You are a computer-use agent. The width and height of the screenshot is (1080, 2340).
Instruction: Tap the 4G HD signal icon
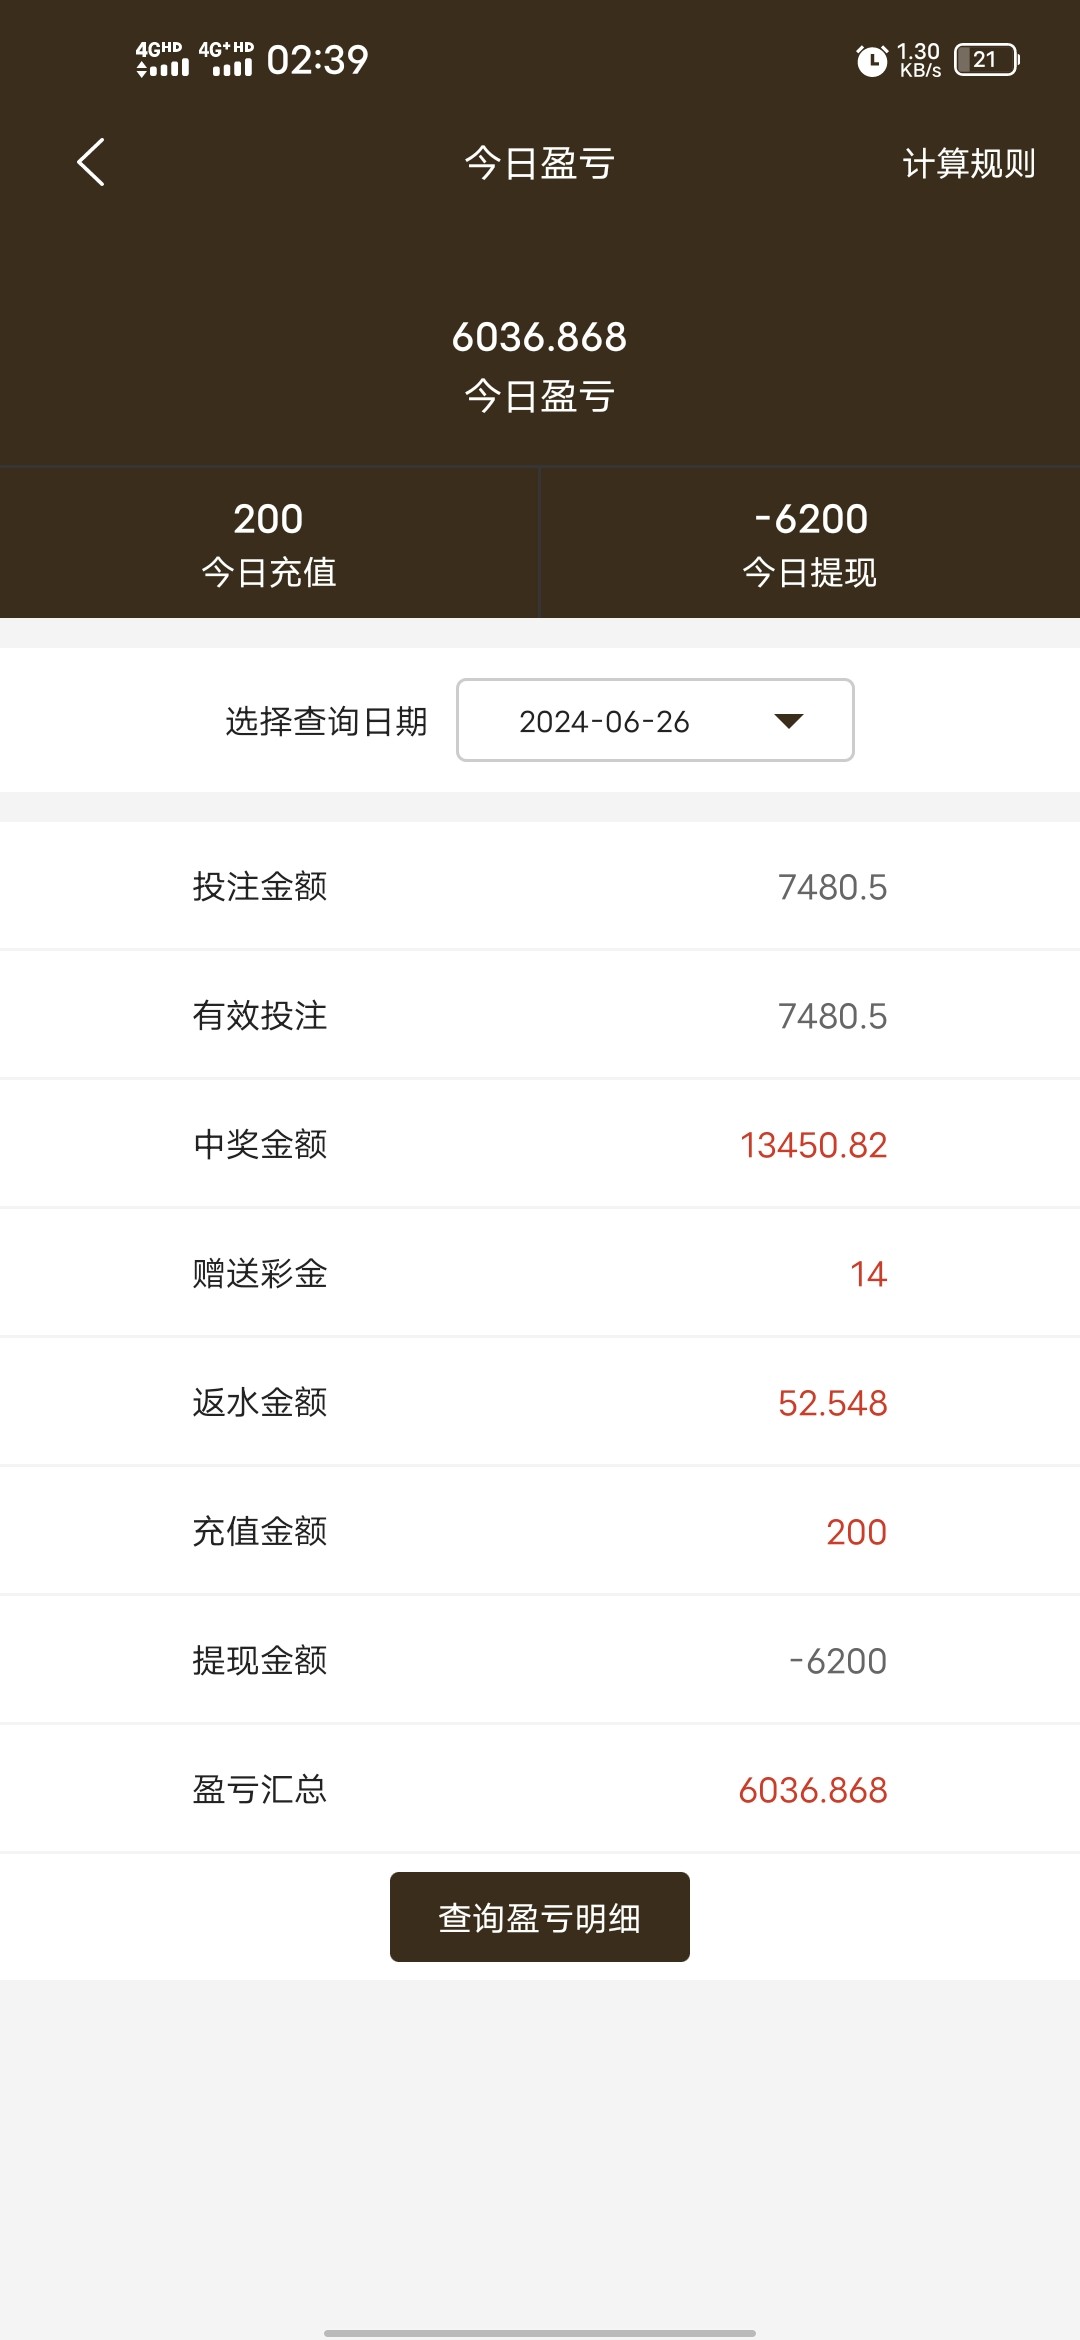[x=162, y=60]
